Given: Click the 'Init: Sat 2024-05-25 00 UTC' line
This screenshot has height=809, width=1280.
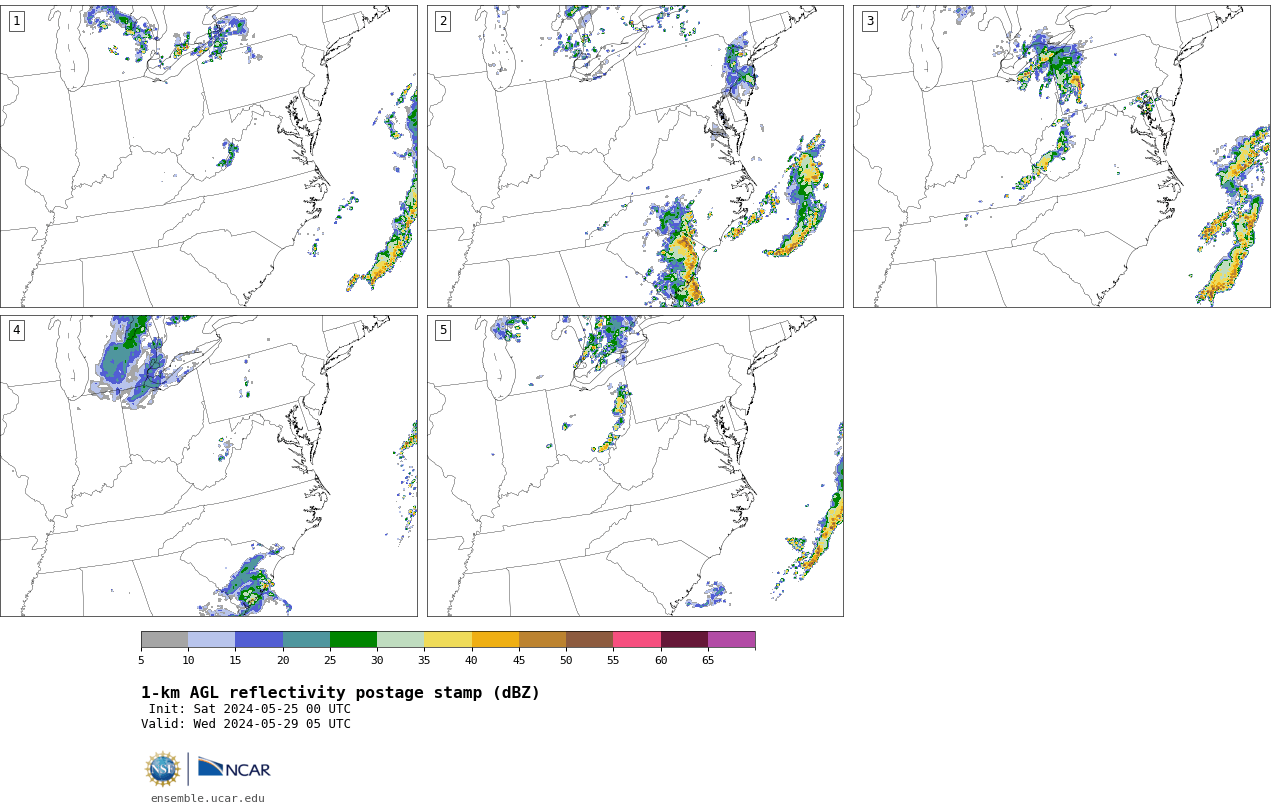Looking at the screenshot, I should coord(250,709).
